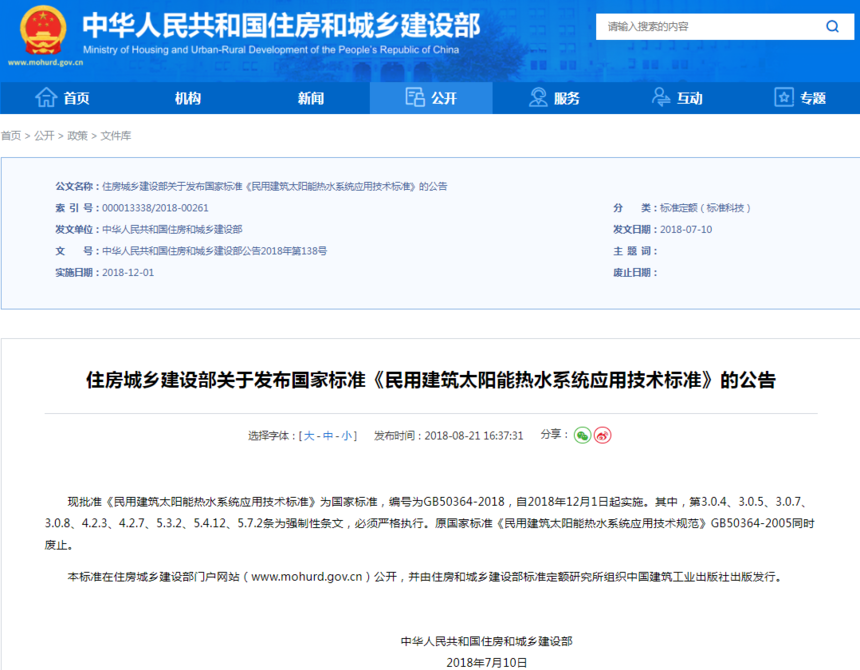Open 文件库 breadcrumb link
The image size is (860, 670).
(116, 135)
